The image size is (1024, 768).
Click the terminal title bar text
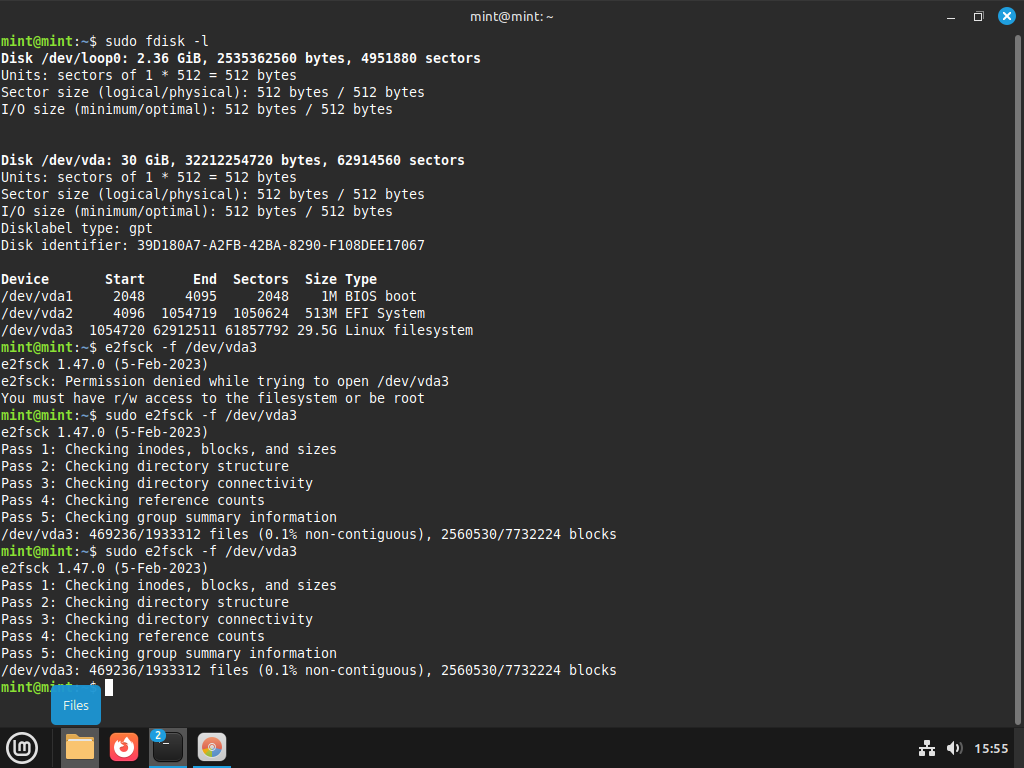click(x=511, y=16)
